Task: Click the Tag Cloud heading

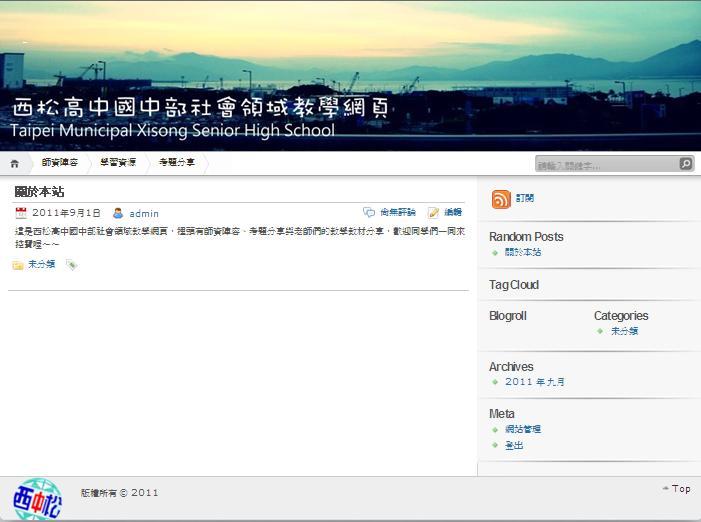Action: point(514,285)
